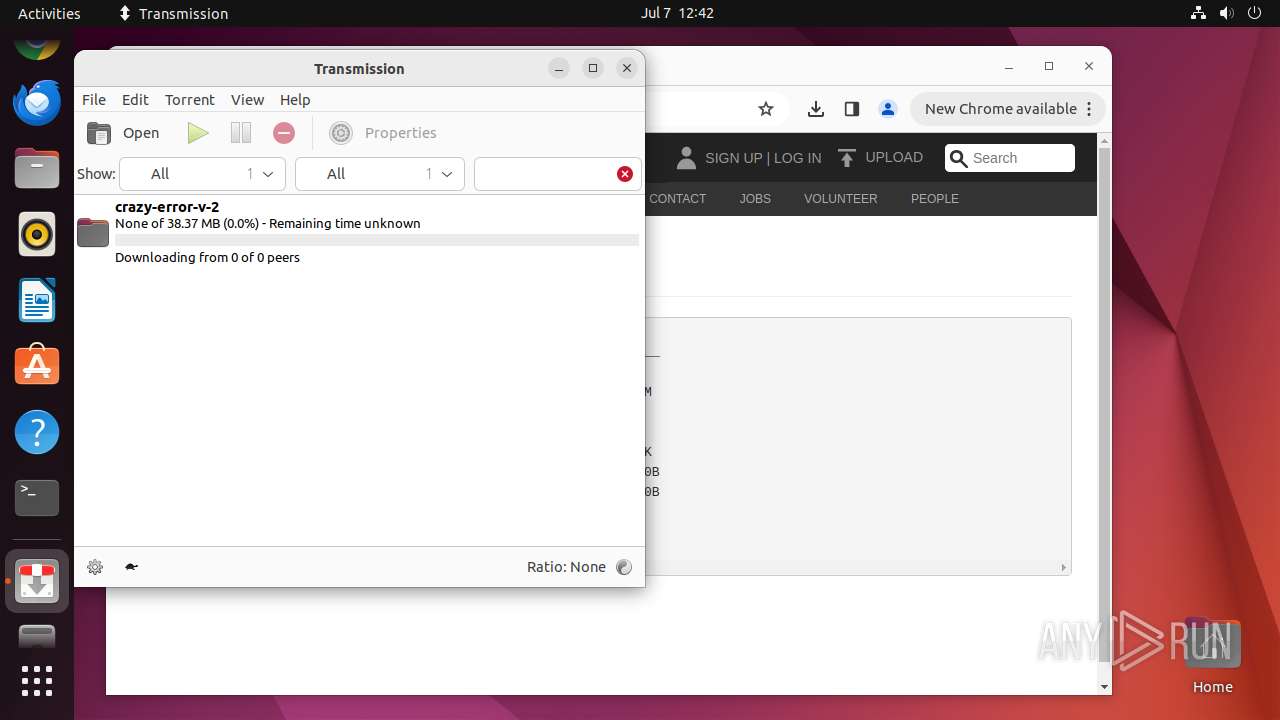
Task: Open Terminal from the dock
Action: coord(37,498)
